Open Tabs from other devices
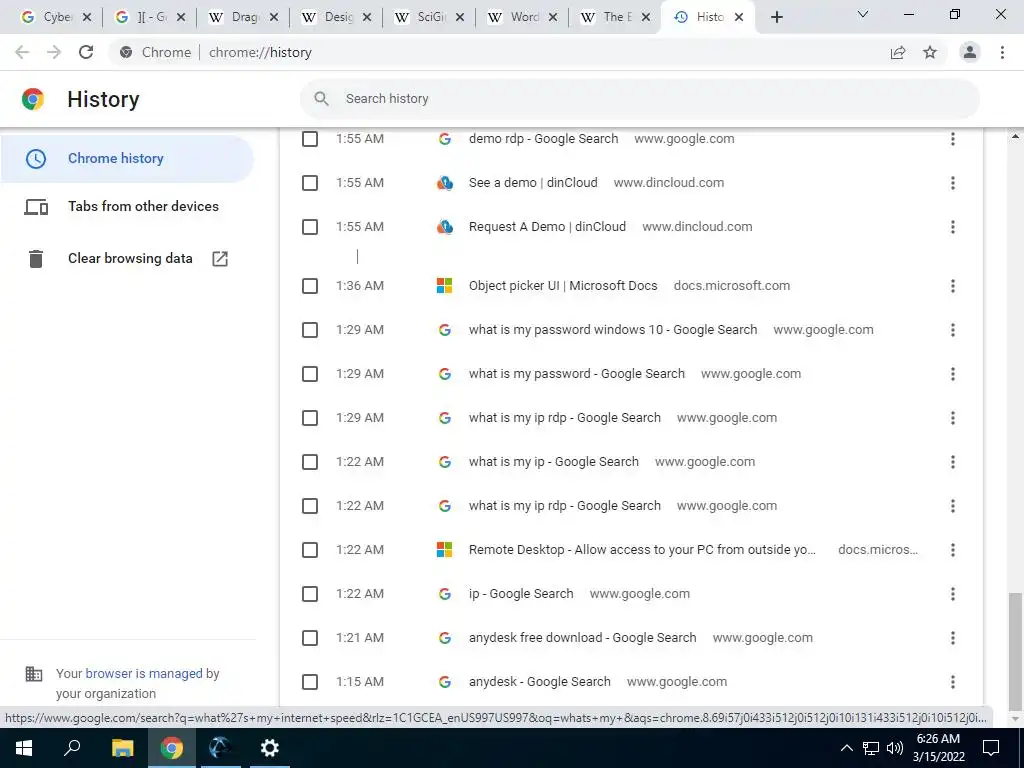The width and height of the screenshot is (1024, 768). (x=127, y=206)
